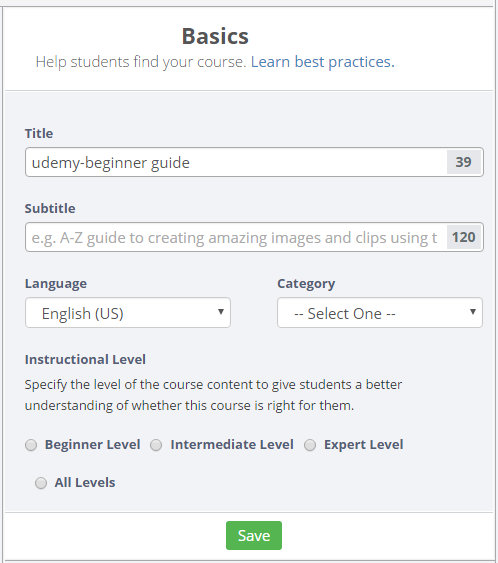Click the Title field label

pyautogui.click(x=39, y=134)
